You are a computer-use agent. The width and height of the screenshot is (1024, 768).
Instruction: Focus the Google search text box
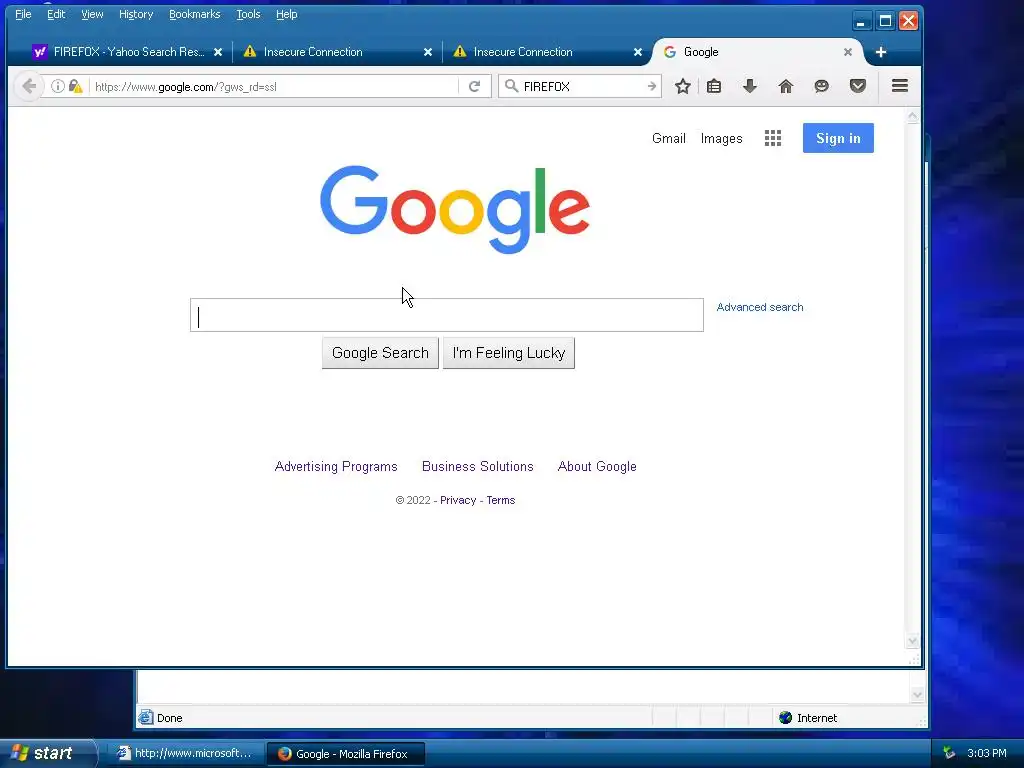pos(447,315)
